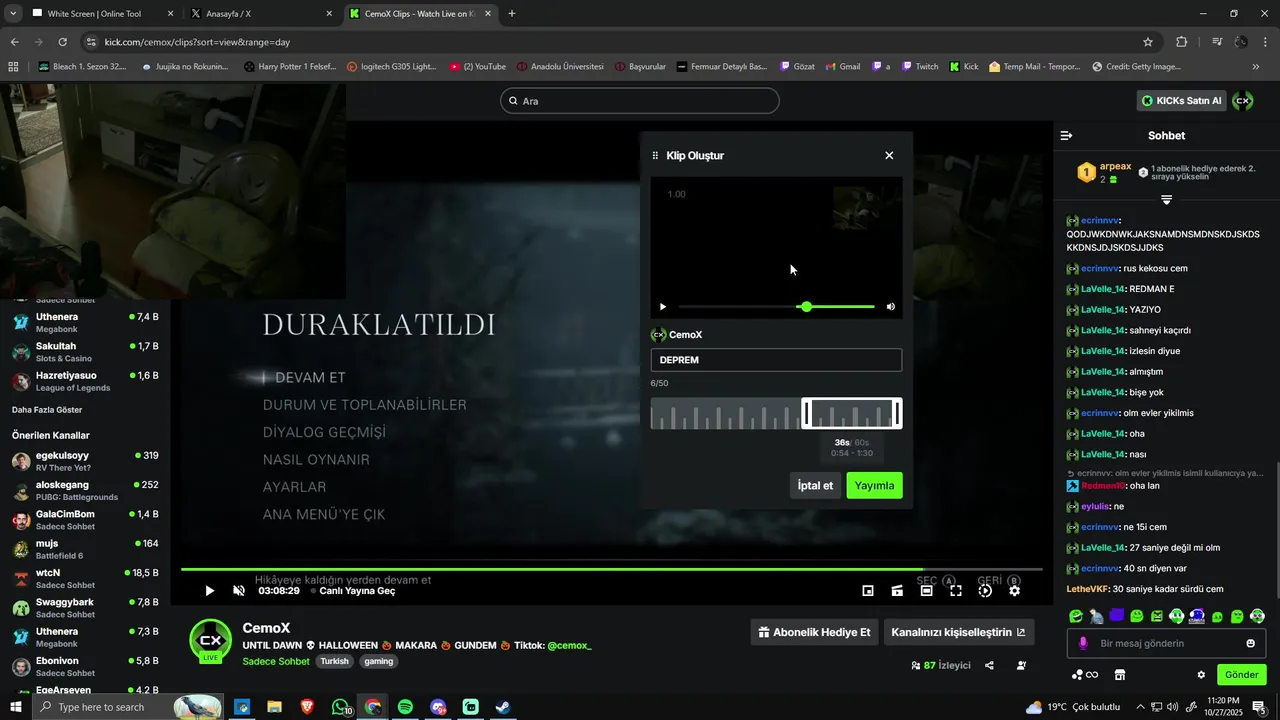Click the channel points infinity icon

(1085, 675)
